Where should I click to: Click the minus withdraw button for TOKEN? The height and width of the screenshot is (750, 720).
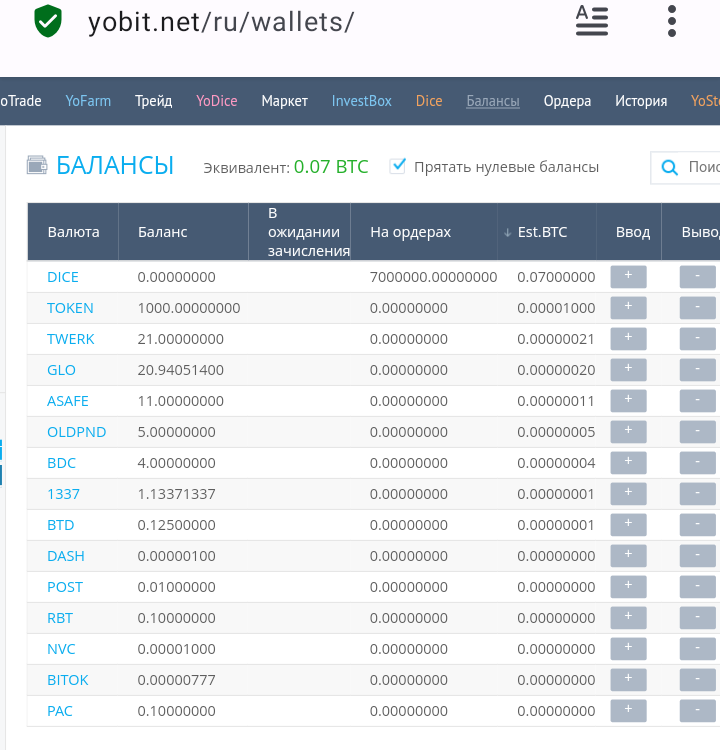698,308
